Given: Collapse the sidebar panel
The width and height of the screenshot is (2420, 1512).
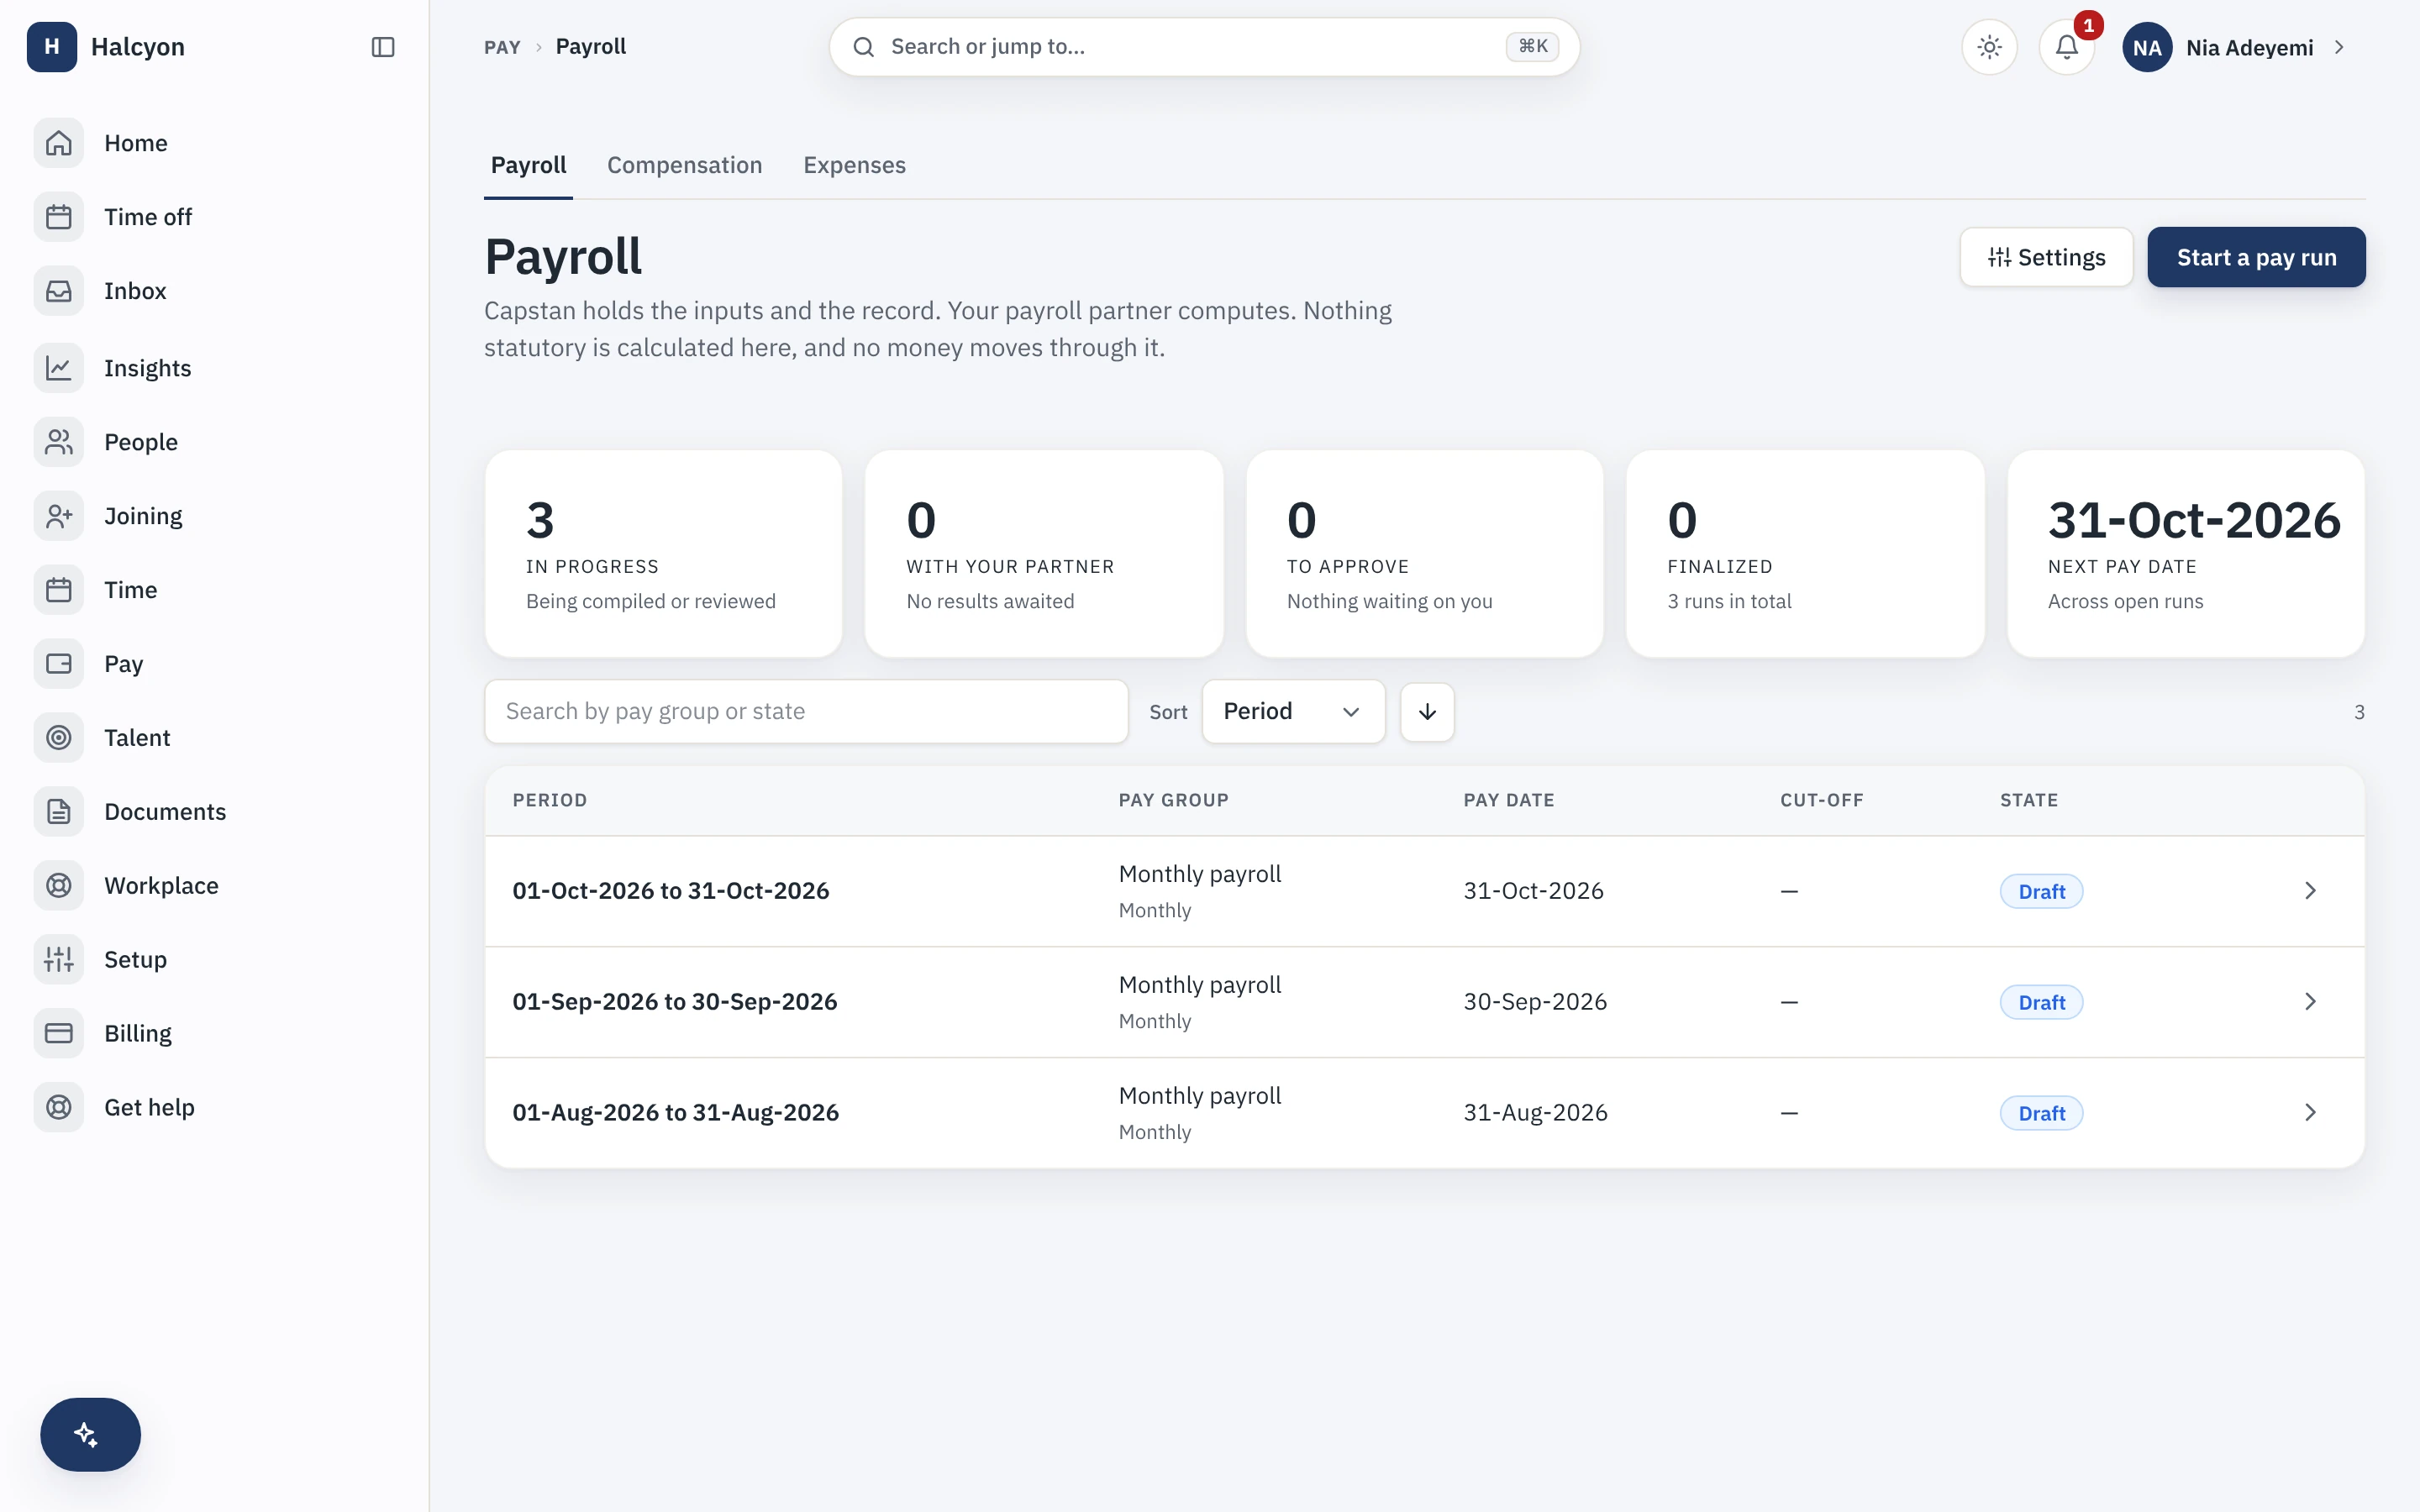Looking at the screenshot, I should click(383, 47).
